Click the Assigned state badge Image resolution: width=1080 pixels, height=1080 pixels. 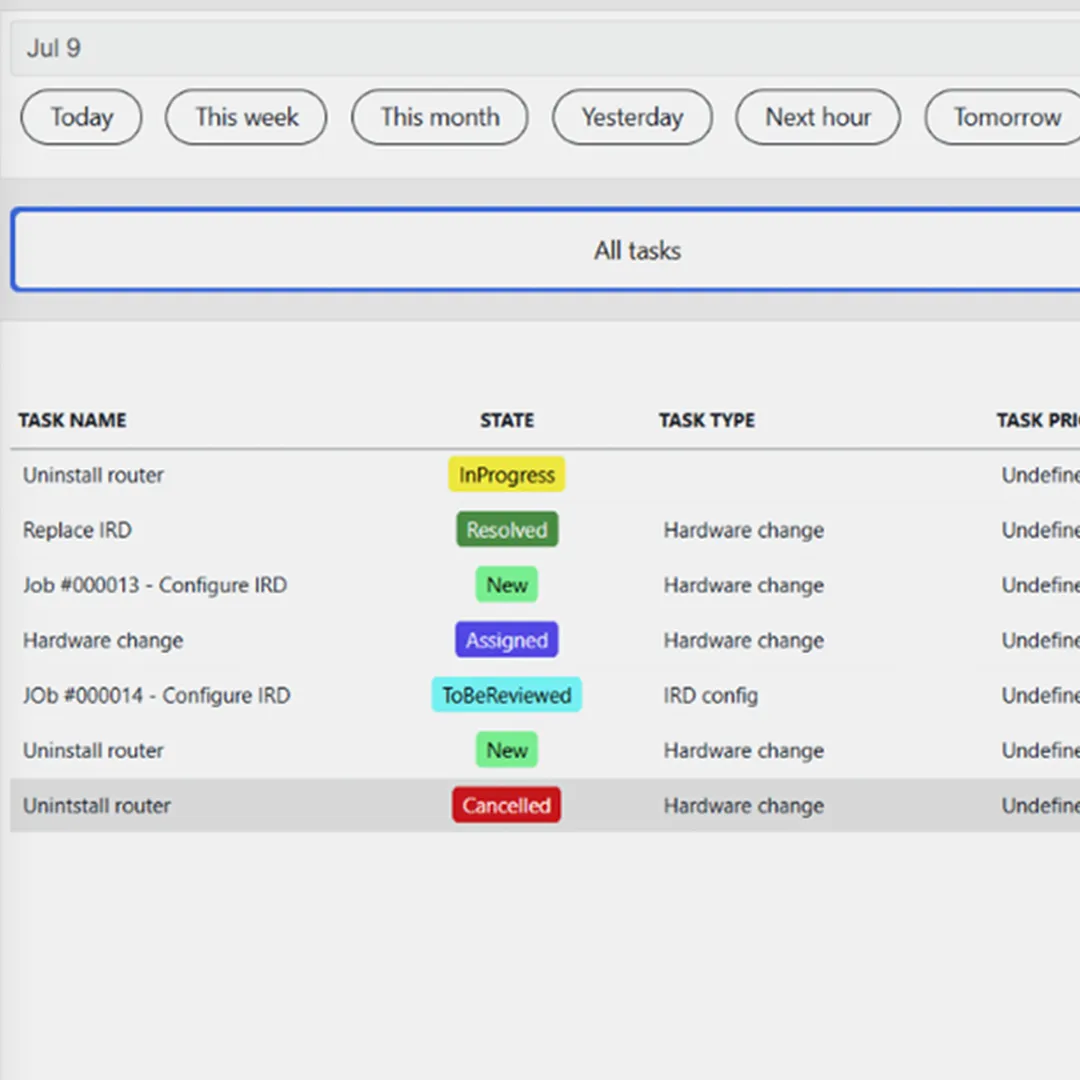[507, 640]
